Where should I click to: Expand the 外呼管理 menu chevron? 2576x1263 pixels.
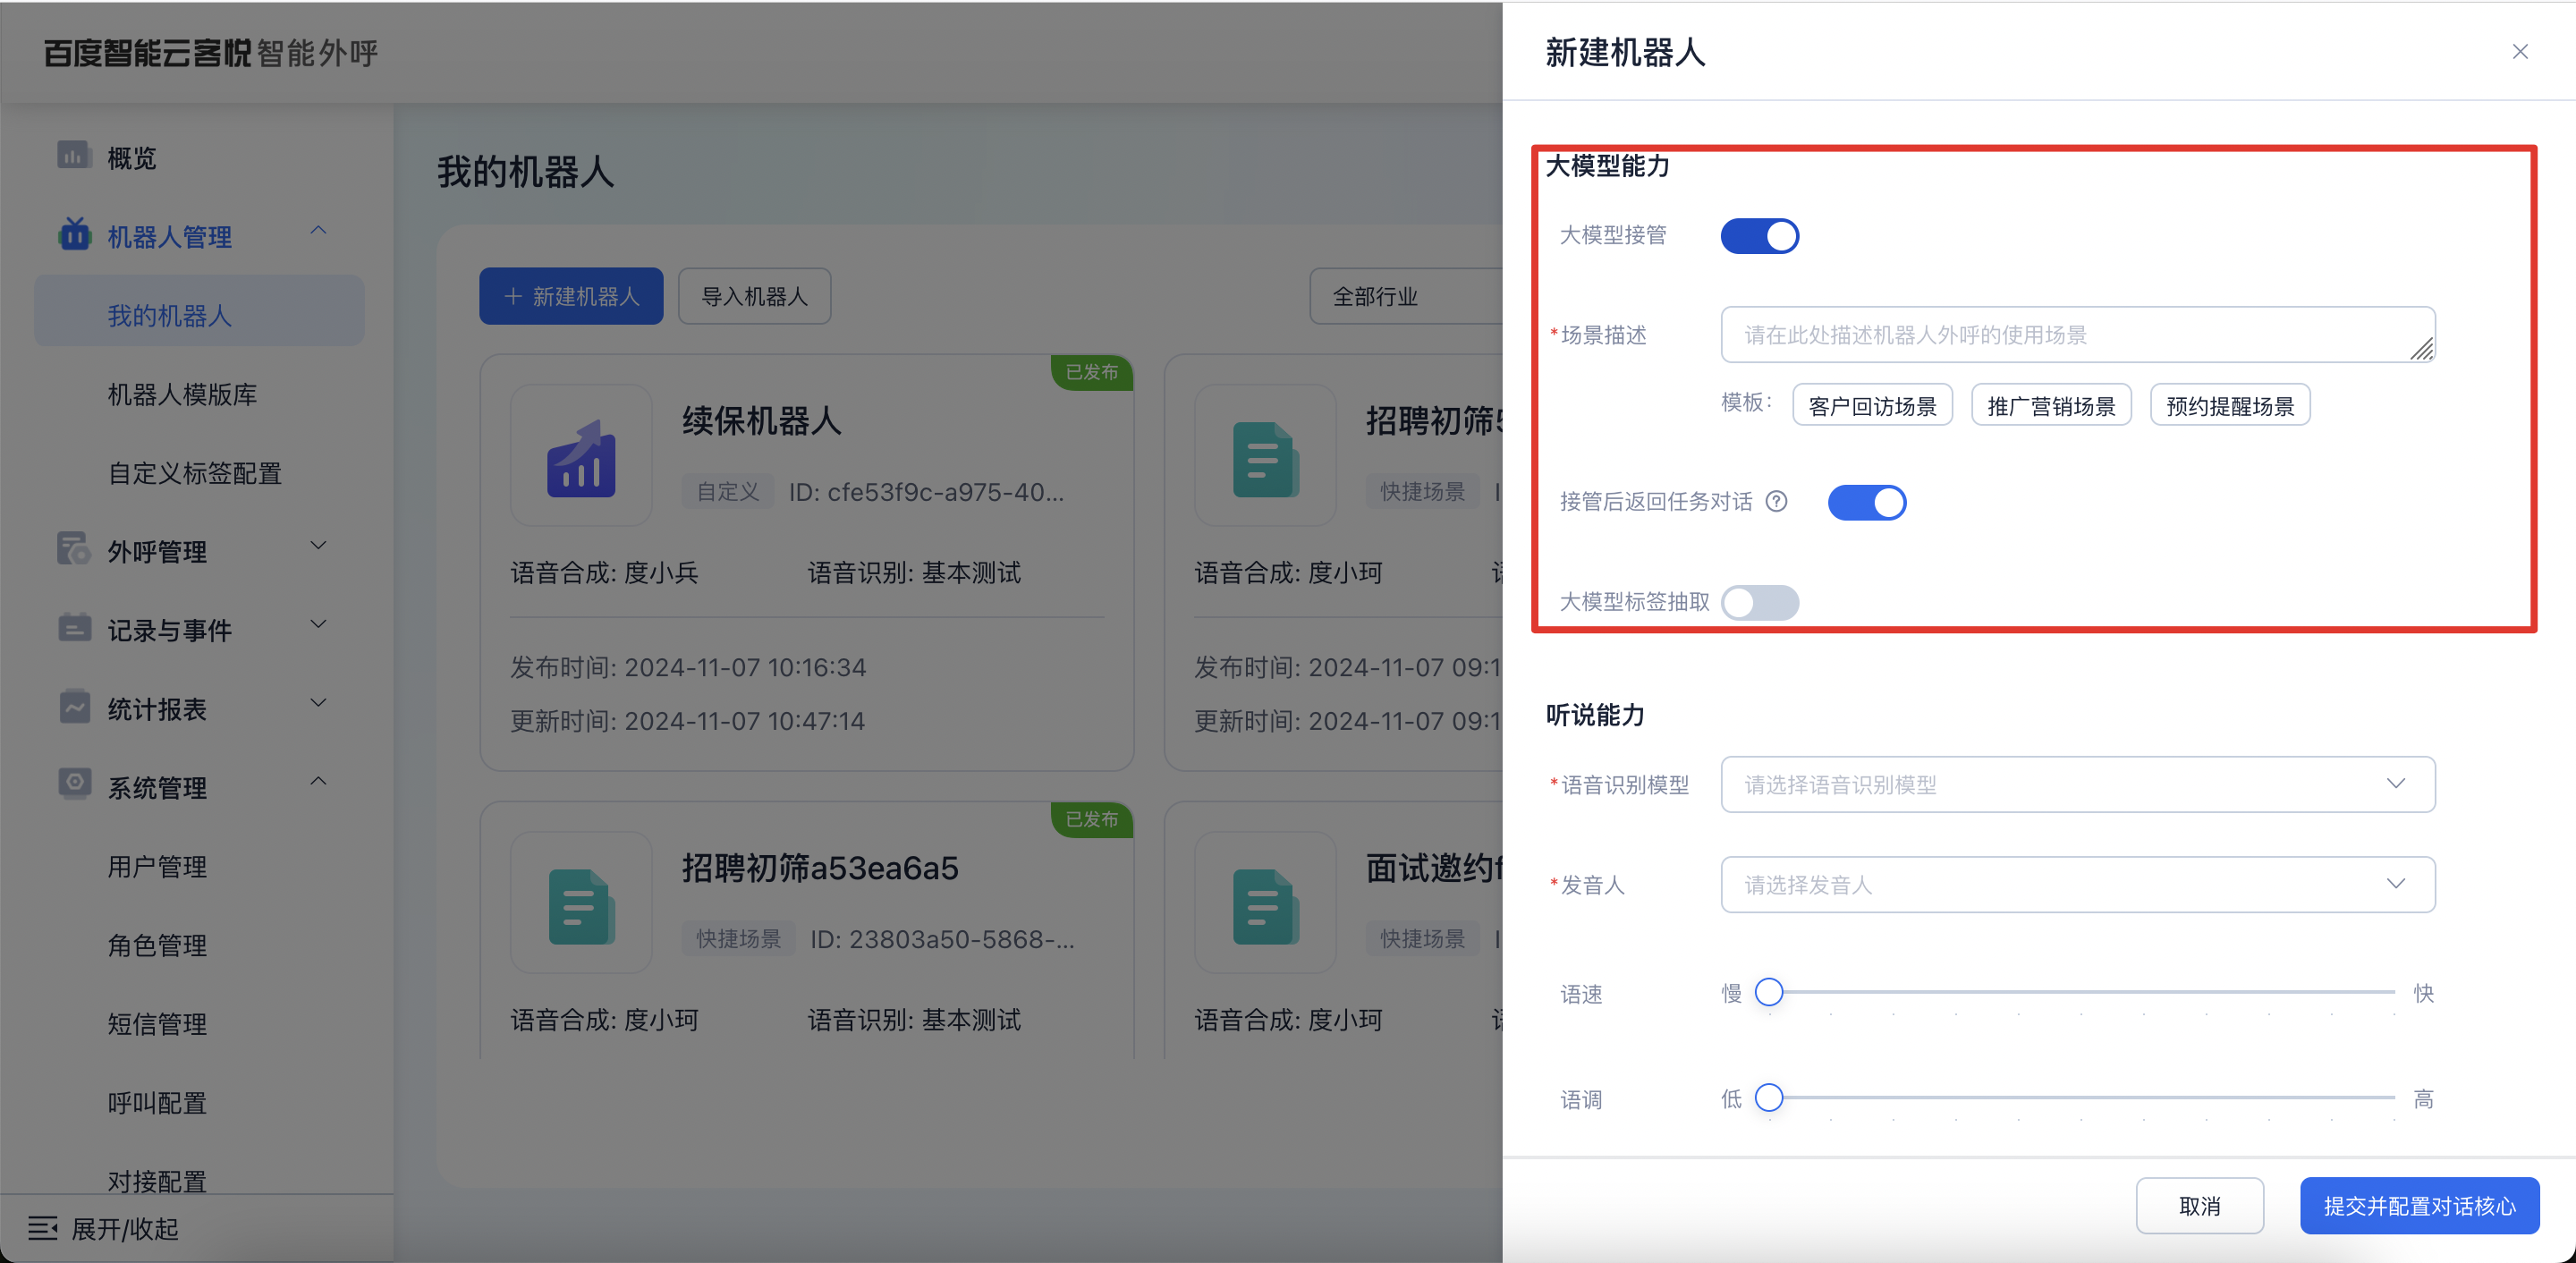[318, 546]
